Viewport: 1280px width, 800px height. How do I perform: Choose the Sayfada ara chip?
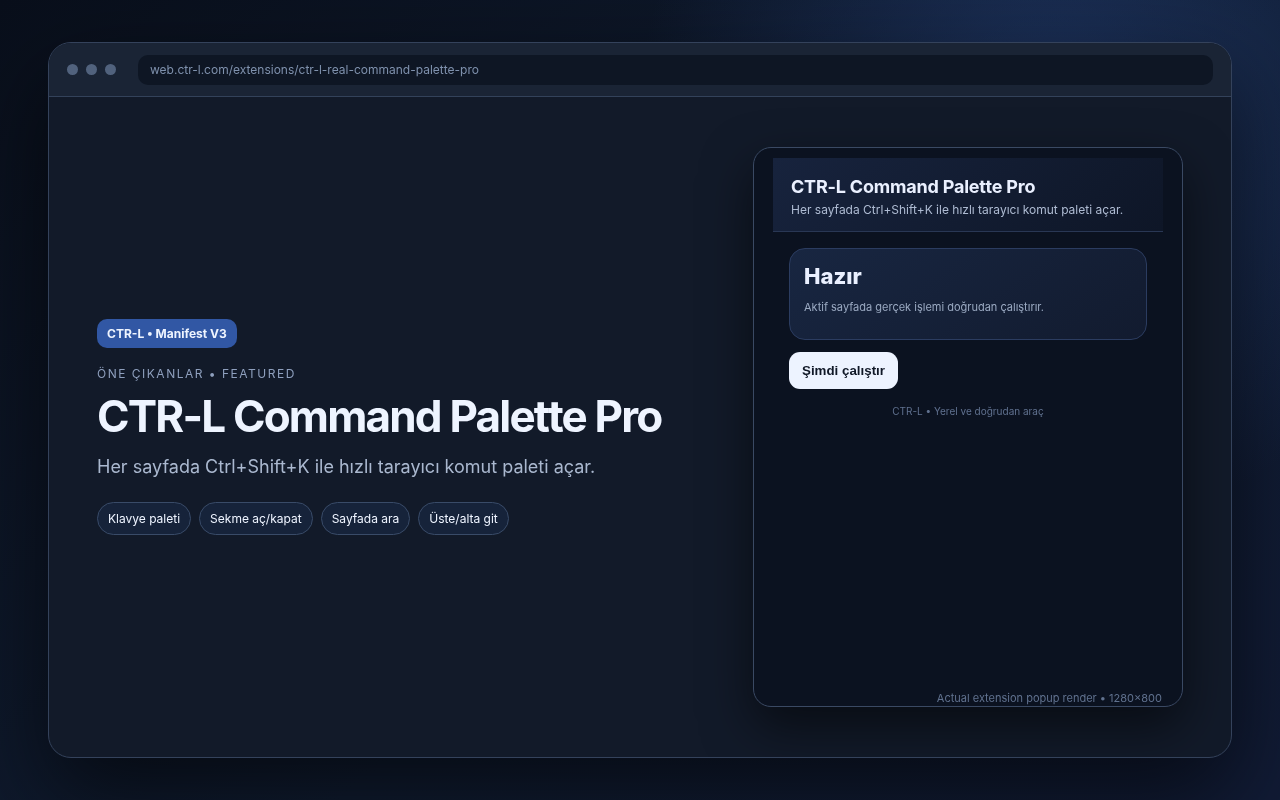tap(365, 518)
